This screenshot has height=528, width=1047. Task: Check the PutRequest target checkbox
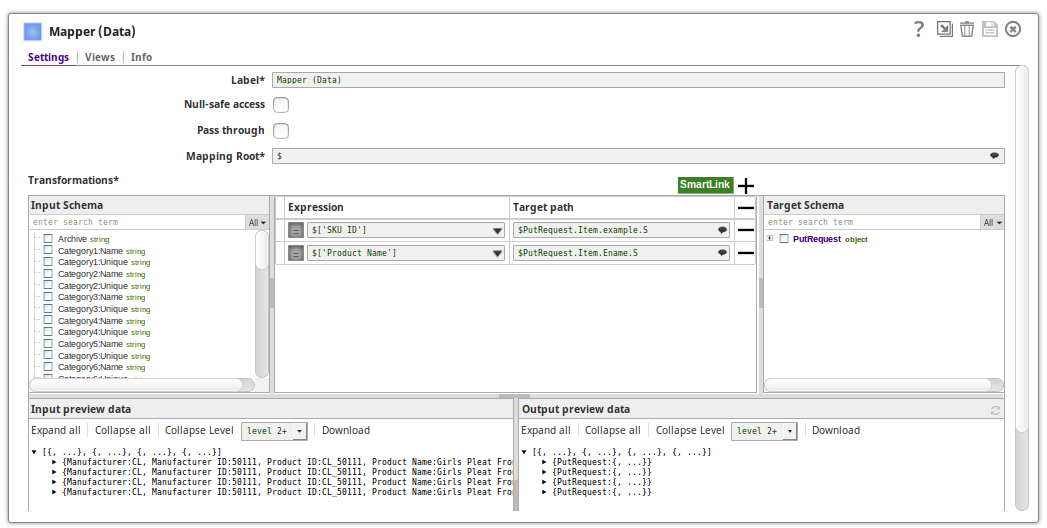pos(784,238)
